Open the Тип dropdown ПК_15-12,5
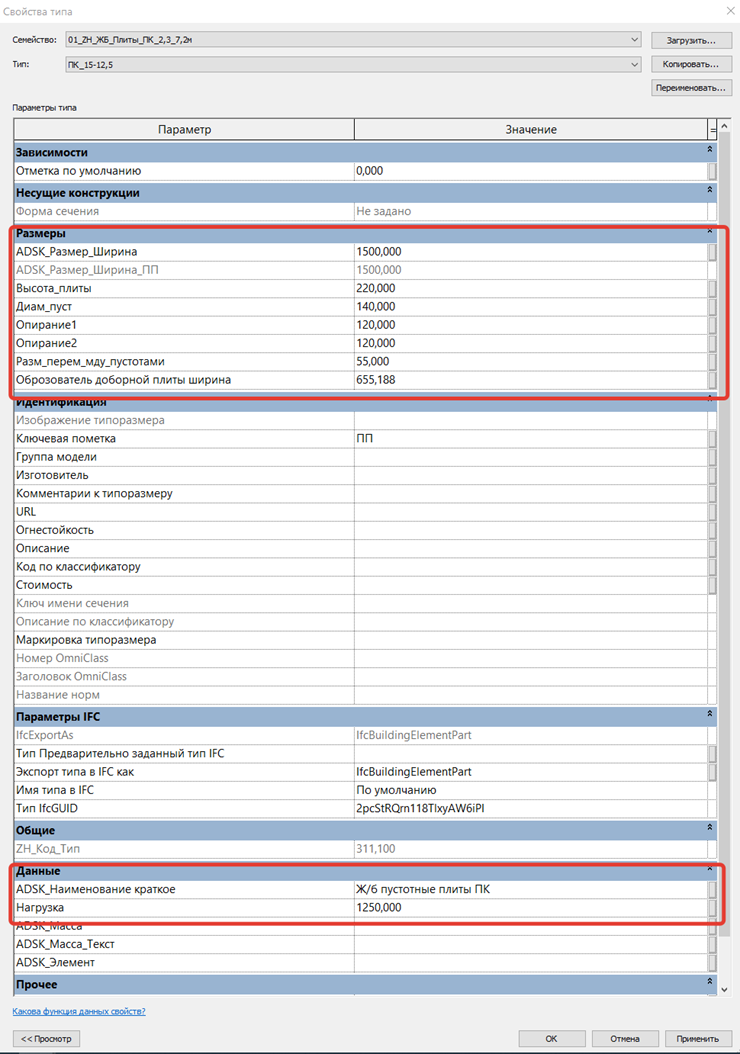Viewport: 740px width, 1054px height. click(x=354, y=65)
